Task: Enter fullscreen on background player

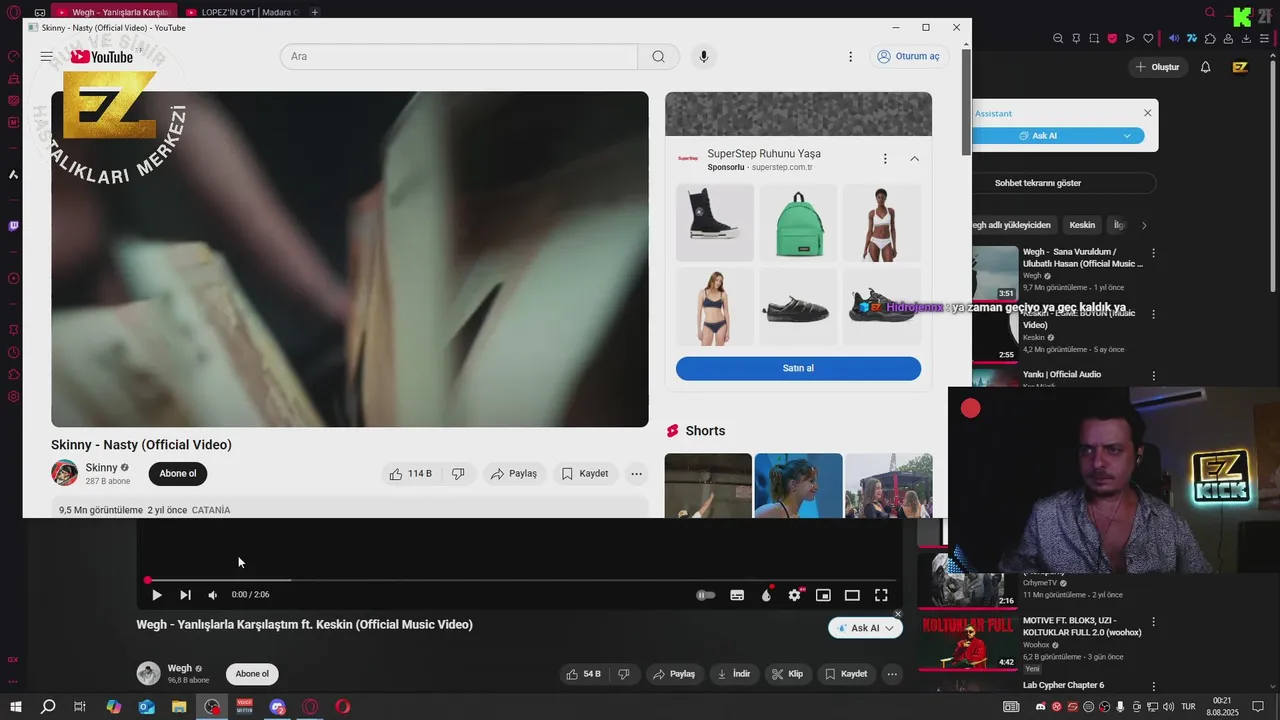Action: click(x=881, y=595)
